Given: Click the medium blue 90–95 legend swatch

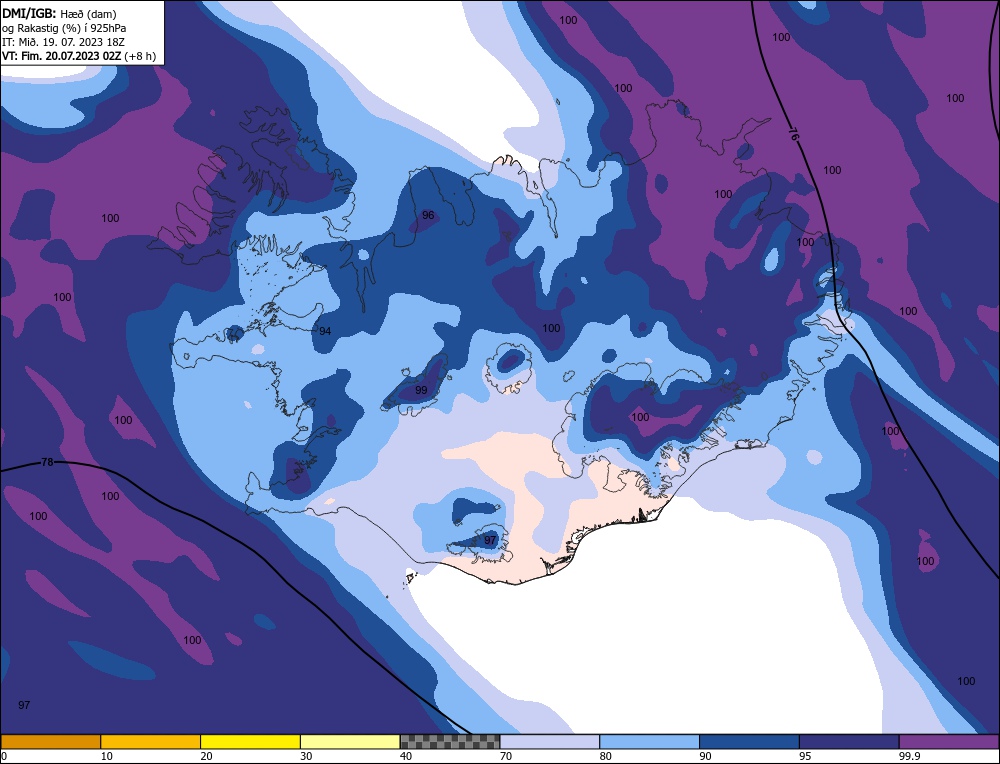Looking at the screenshot, I should pyautogui.click(x=749, y=742).
